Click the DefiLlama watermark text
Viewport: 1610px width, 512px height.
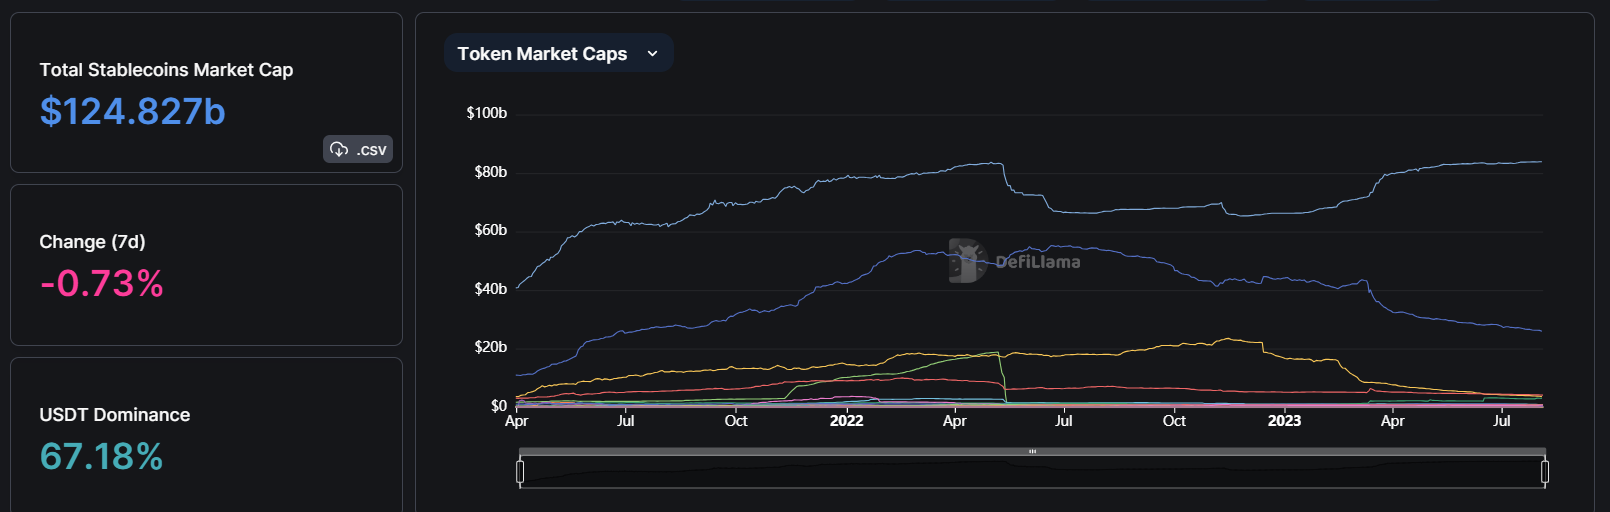1037,262
